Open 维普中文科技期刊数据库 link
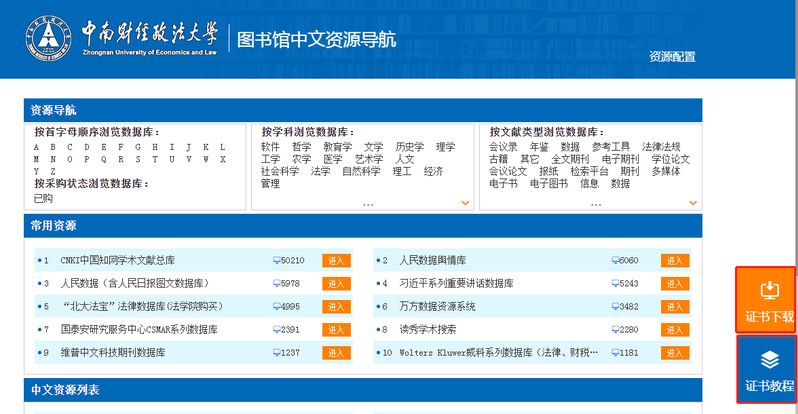Screen dimensions: 798x414 click(113, 352)
